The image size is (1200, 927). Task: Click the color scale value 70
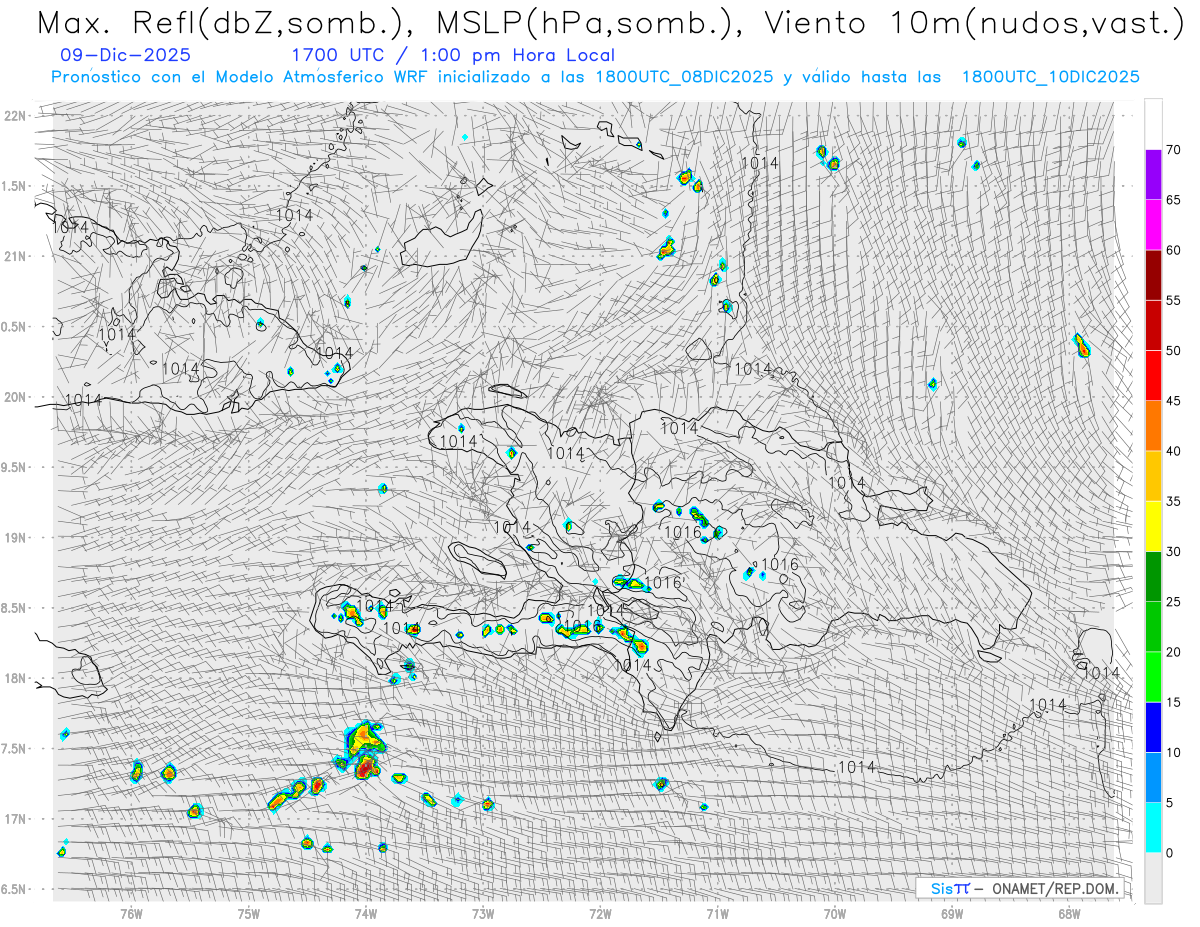point(1173,150)
